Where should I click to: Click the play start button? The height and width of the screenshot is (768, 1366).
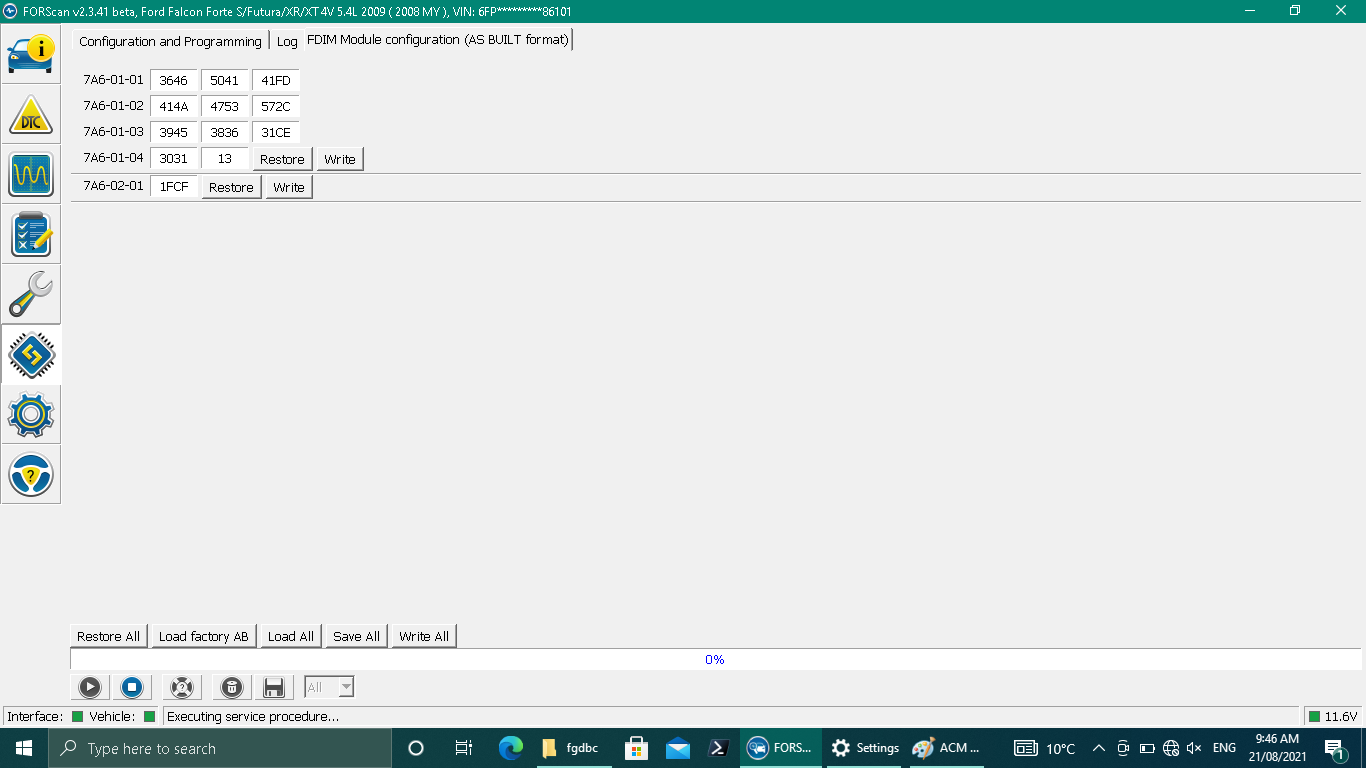pos(90,687)
